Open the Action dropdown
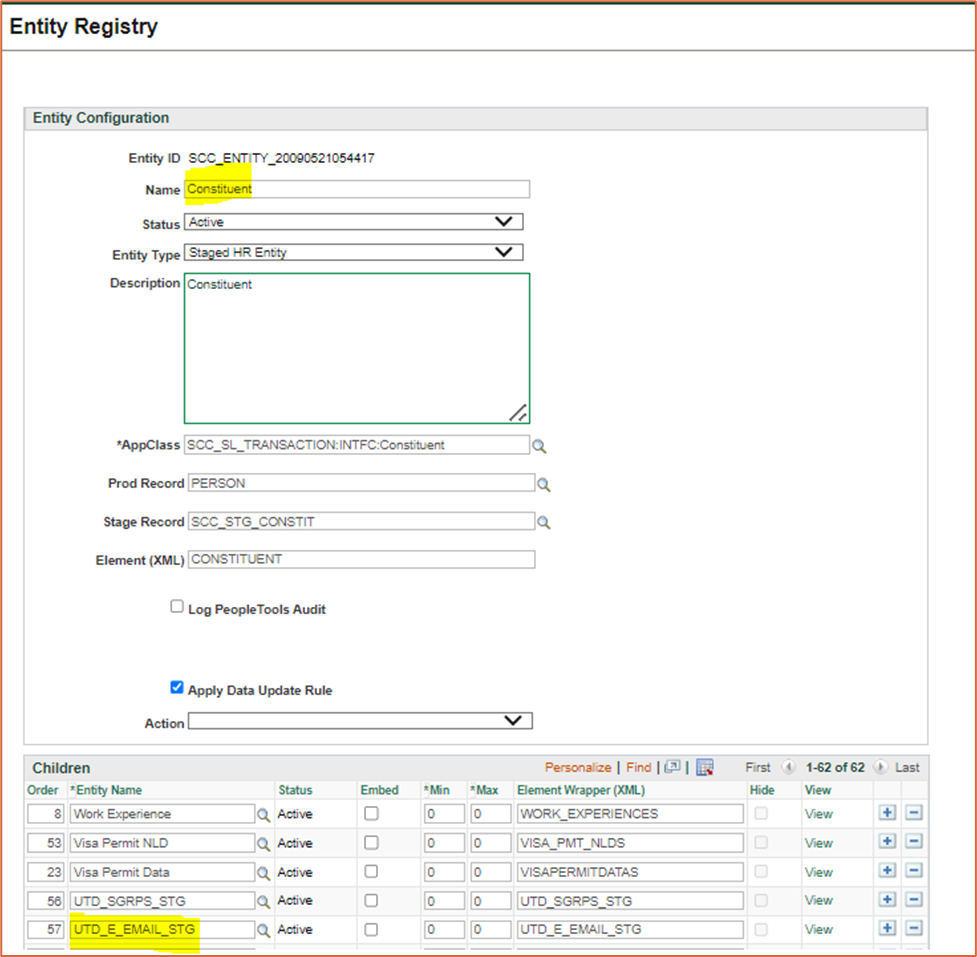Image resolution: width=977 pixels, height=957 pixels. 360,721
